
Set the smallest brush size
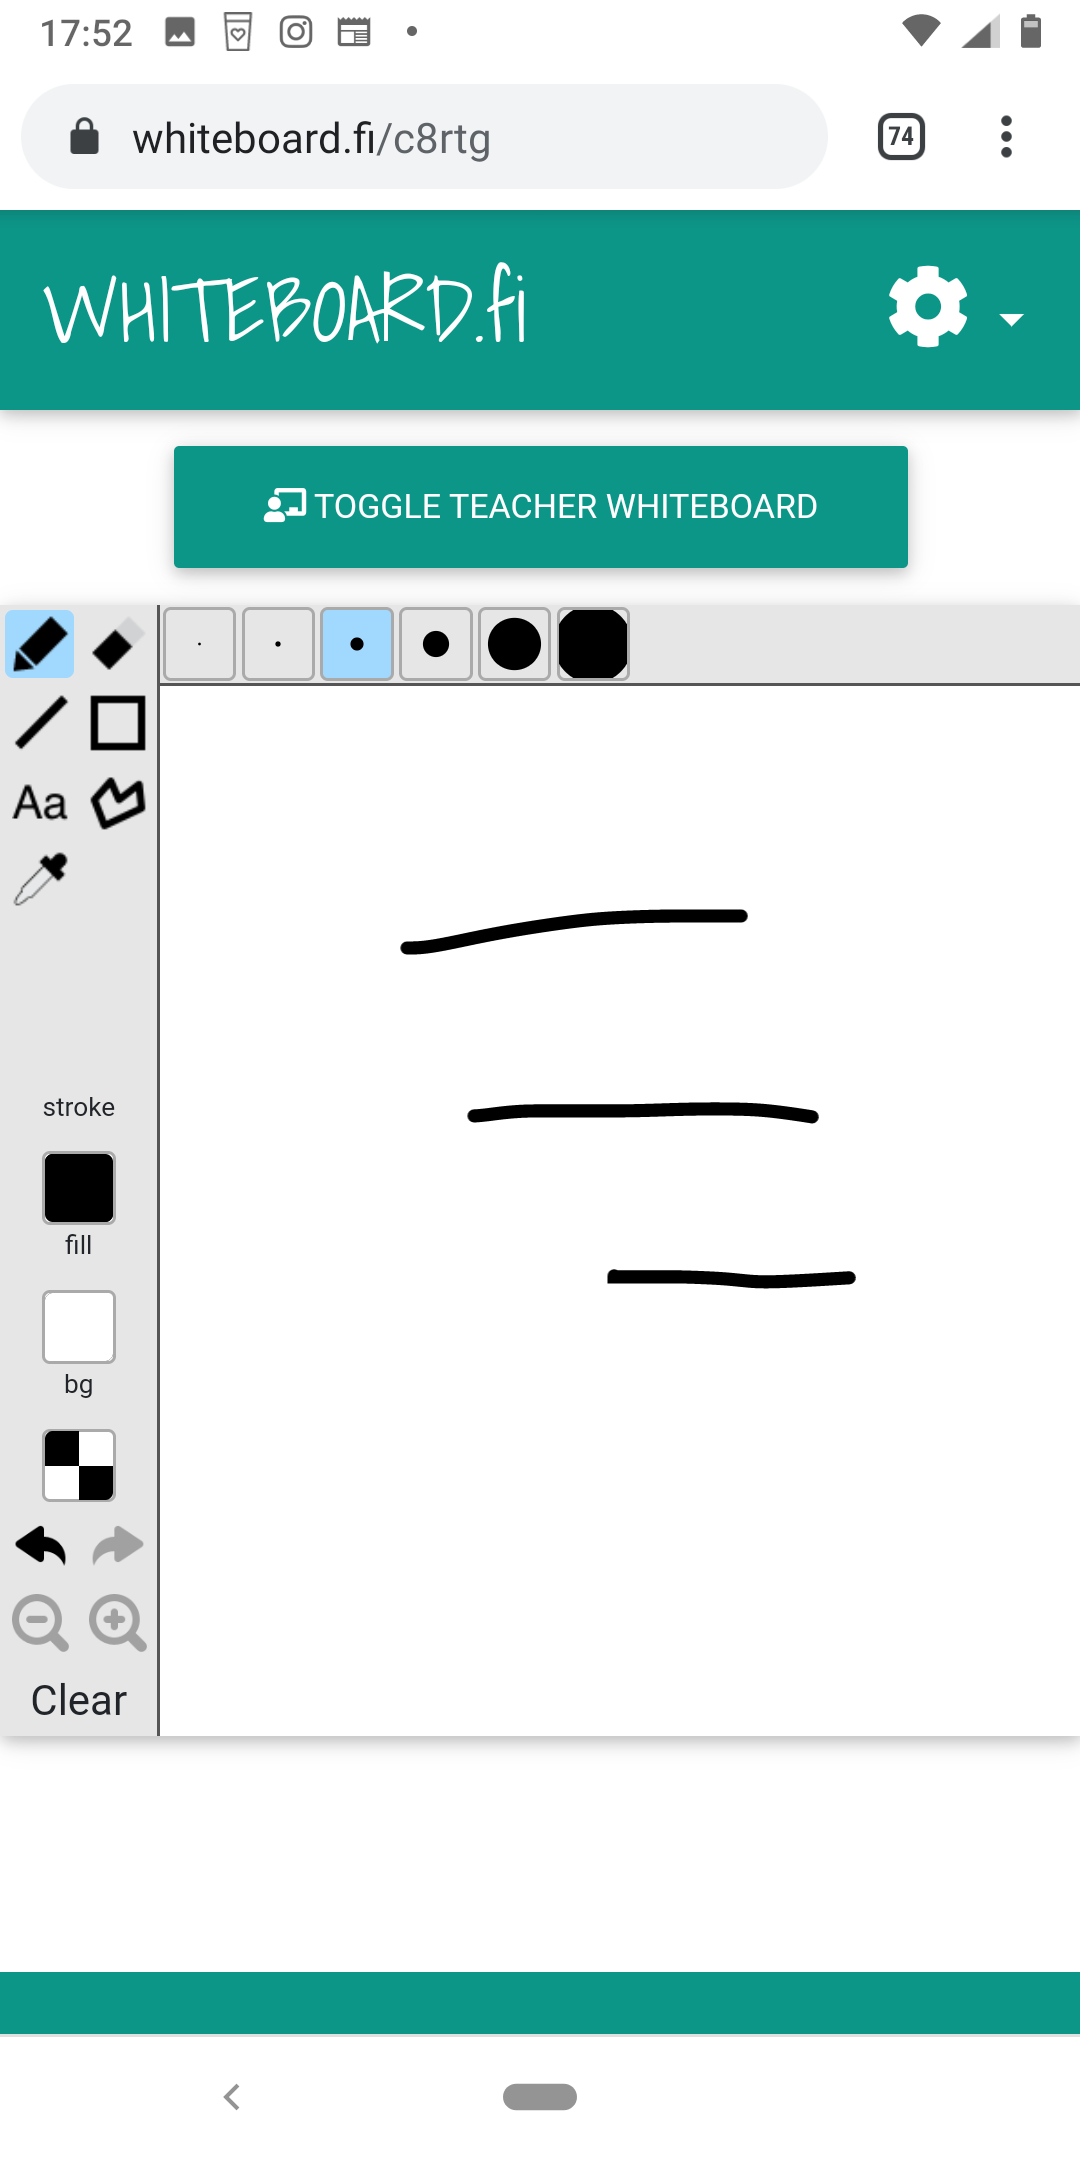point(200,644)
